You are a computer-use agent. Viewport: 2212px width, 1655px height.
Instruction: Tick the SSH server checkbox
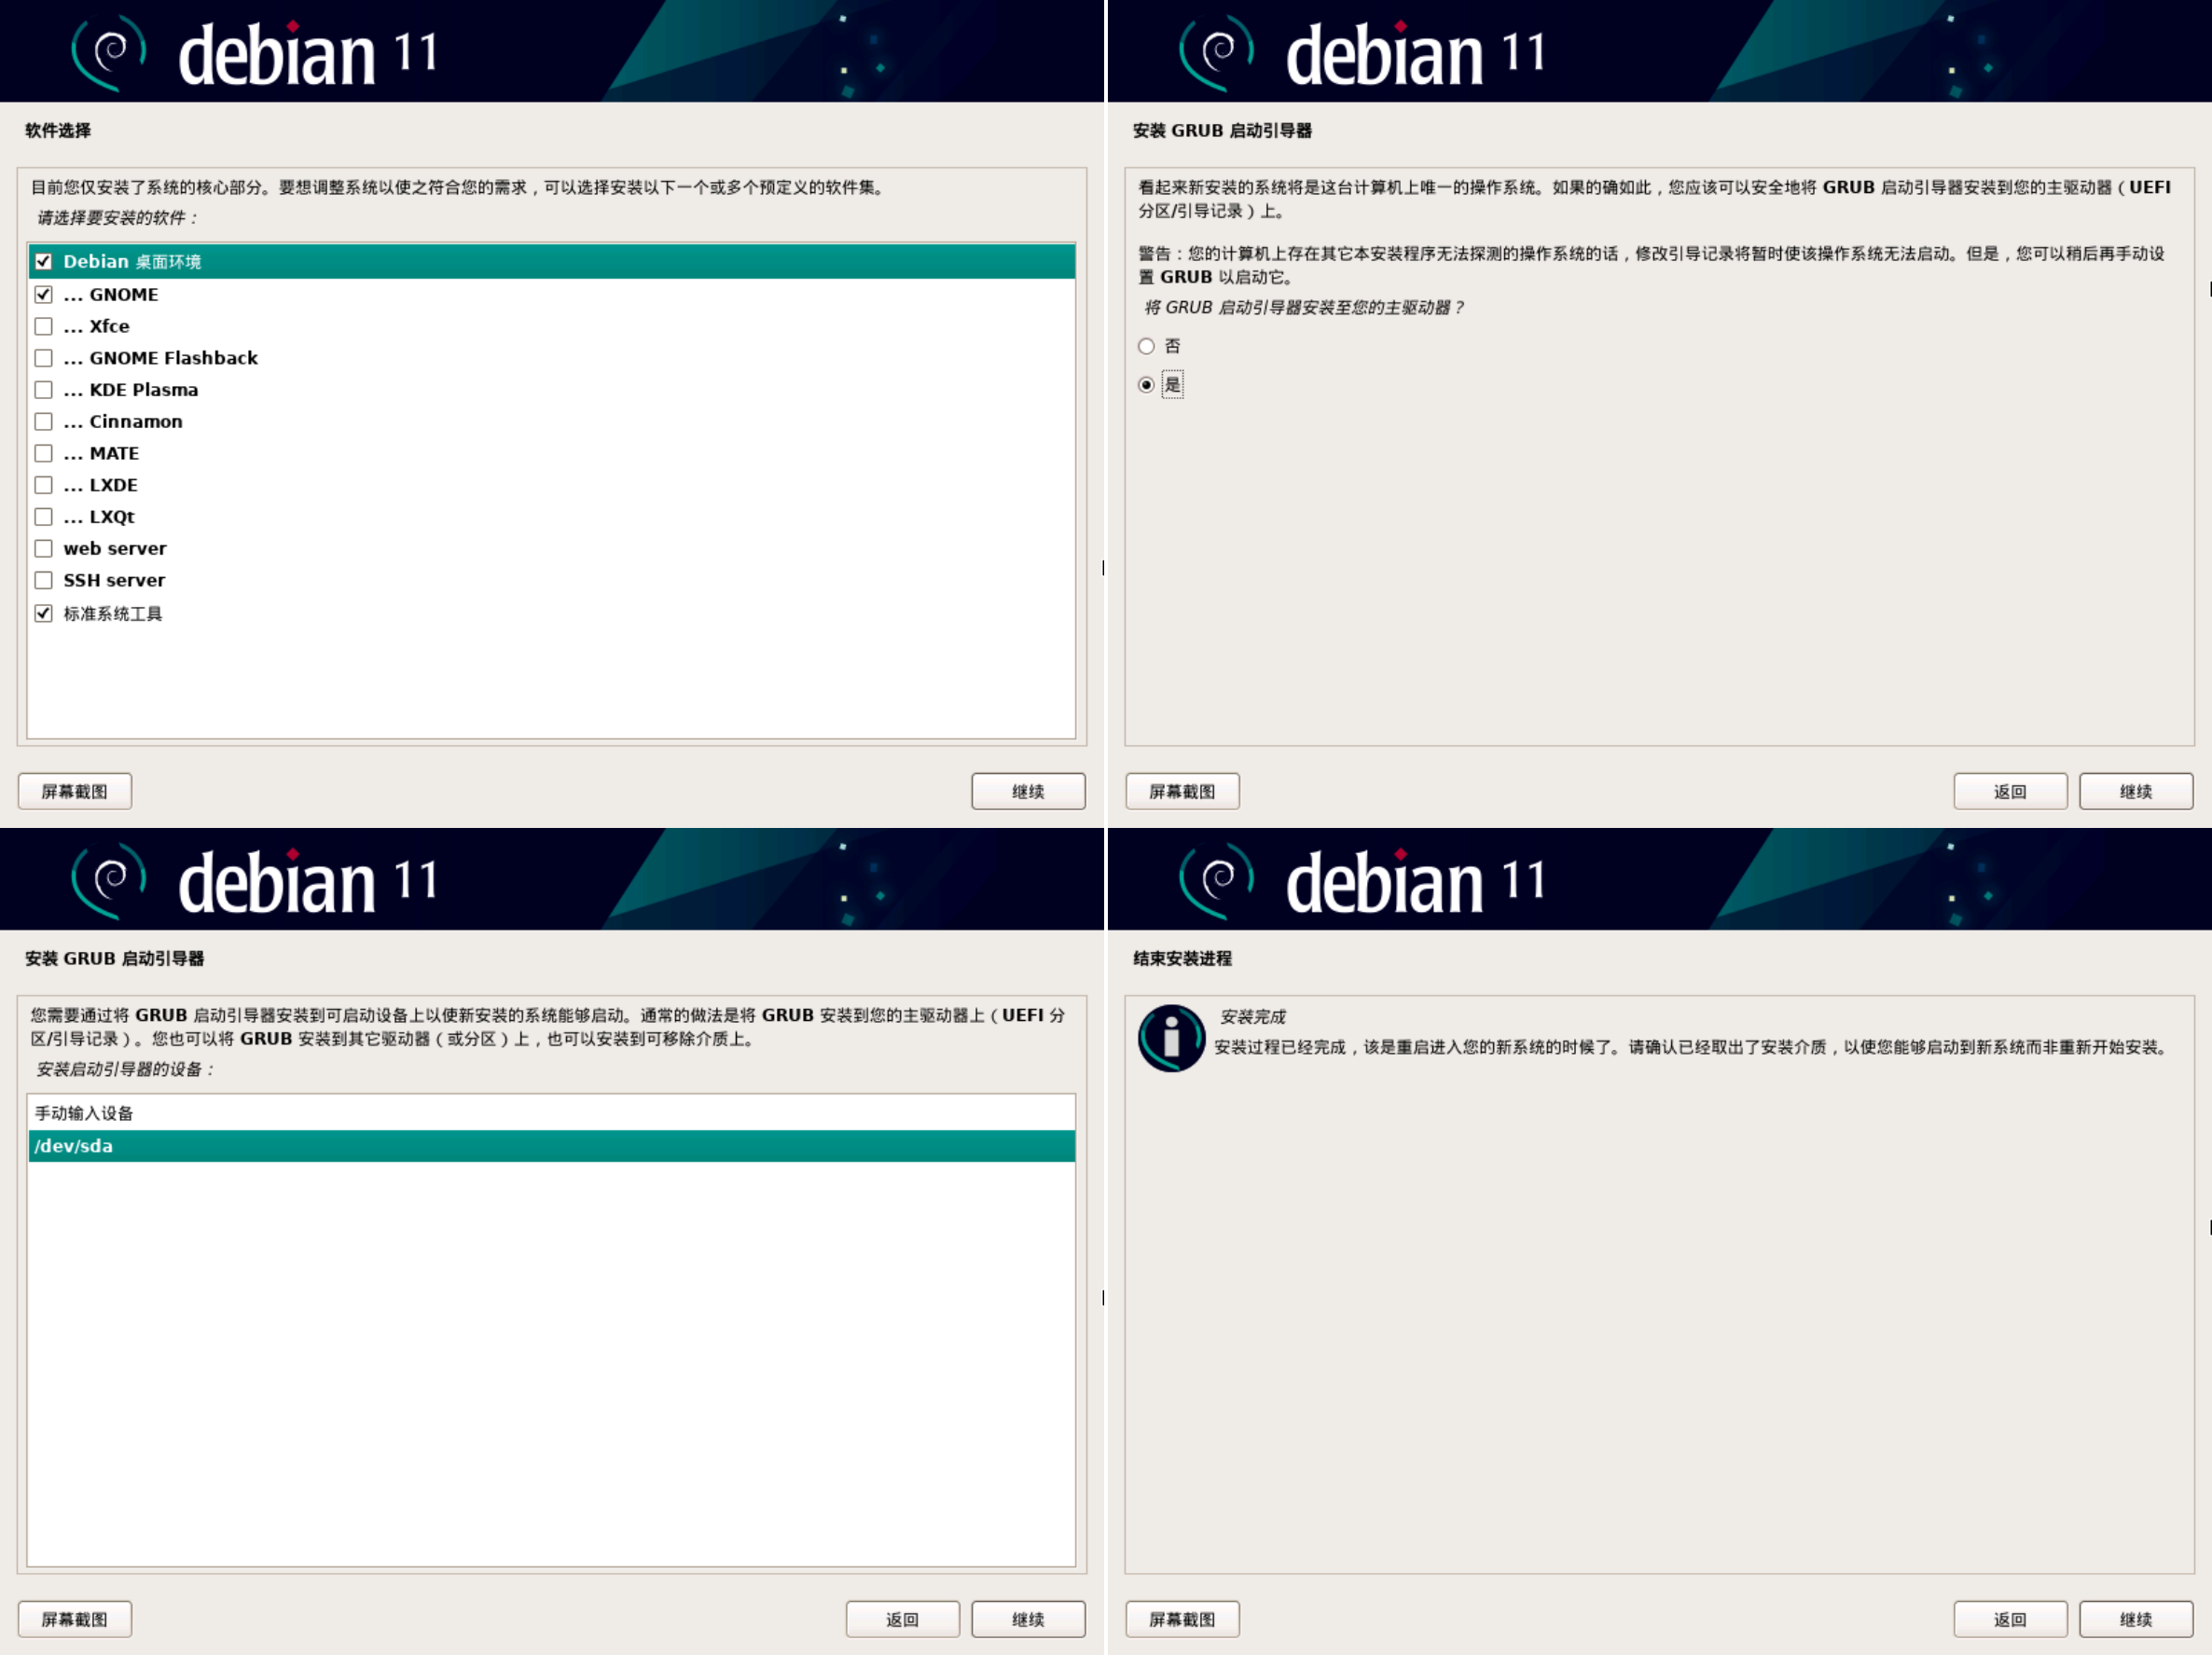coord(43,581)
